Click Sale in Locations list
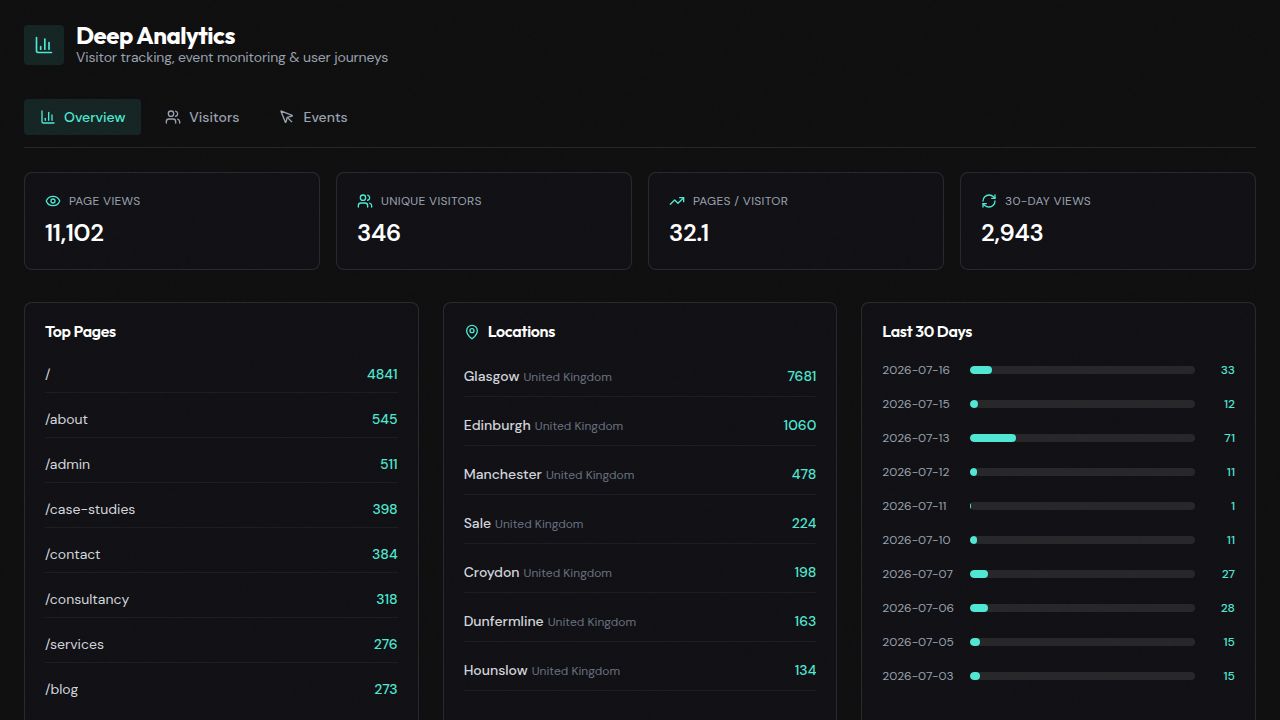 477,523
